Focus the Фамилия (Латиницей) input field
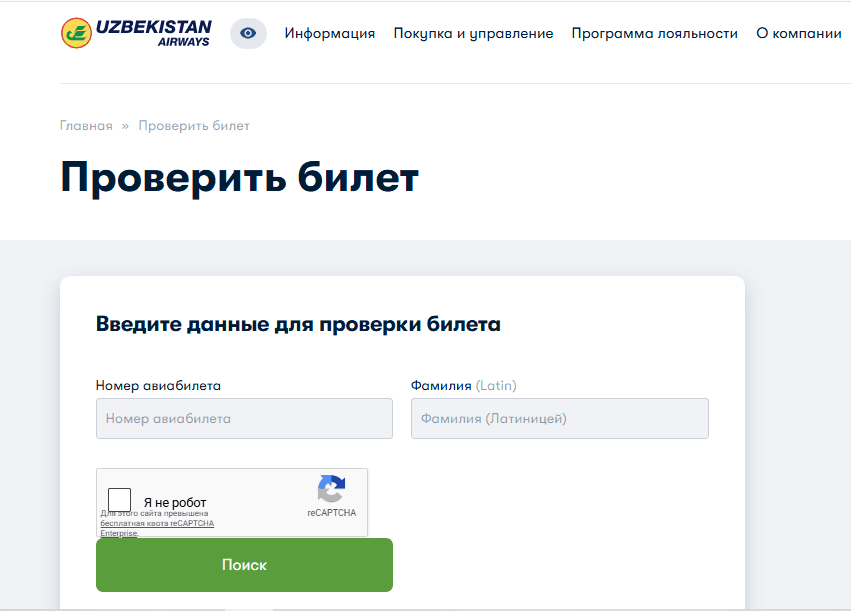851x611 pixels. [560, 418]
